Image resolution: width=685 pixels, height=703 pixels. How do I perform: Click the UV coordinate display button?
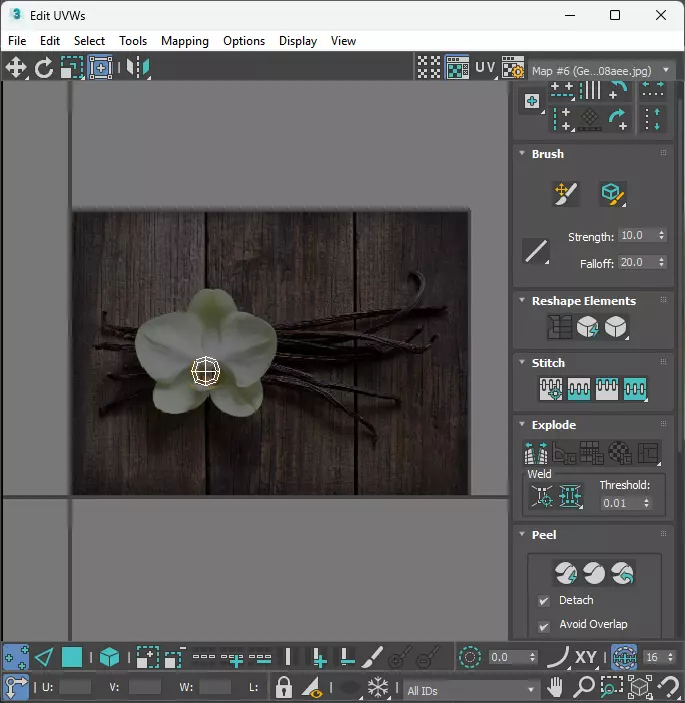485,68
